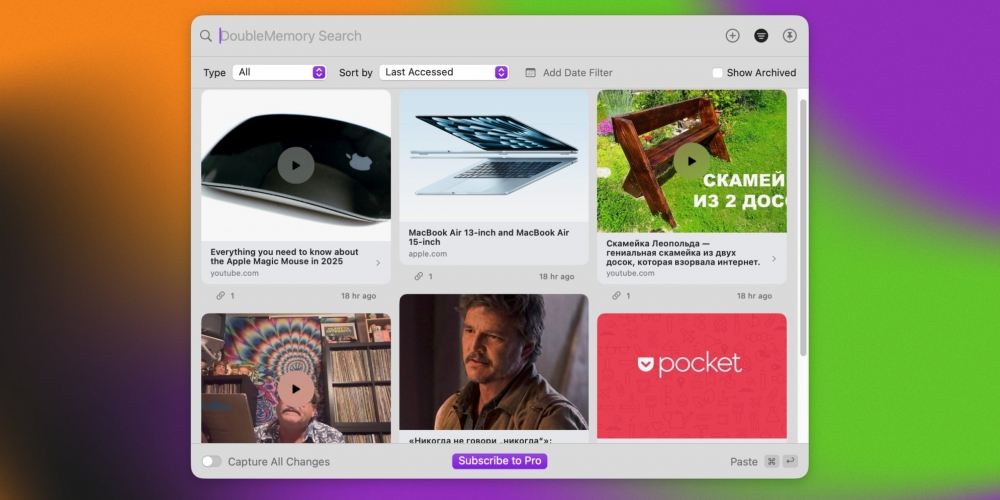The width and height of the screenshot is (1000, 500).
Task: Expand chevron on the Скамейка Леопольда card
Action: [774, 258]
